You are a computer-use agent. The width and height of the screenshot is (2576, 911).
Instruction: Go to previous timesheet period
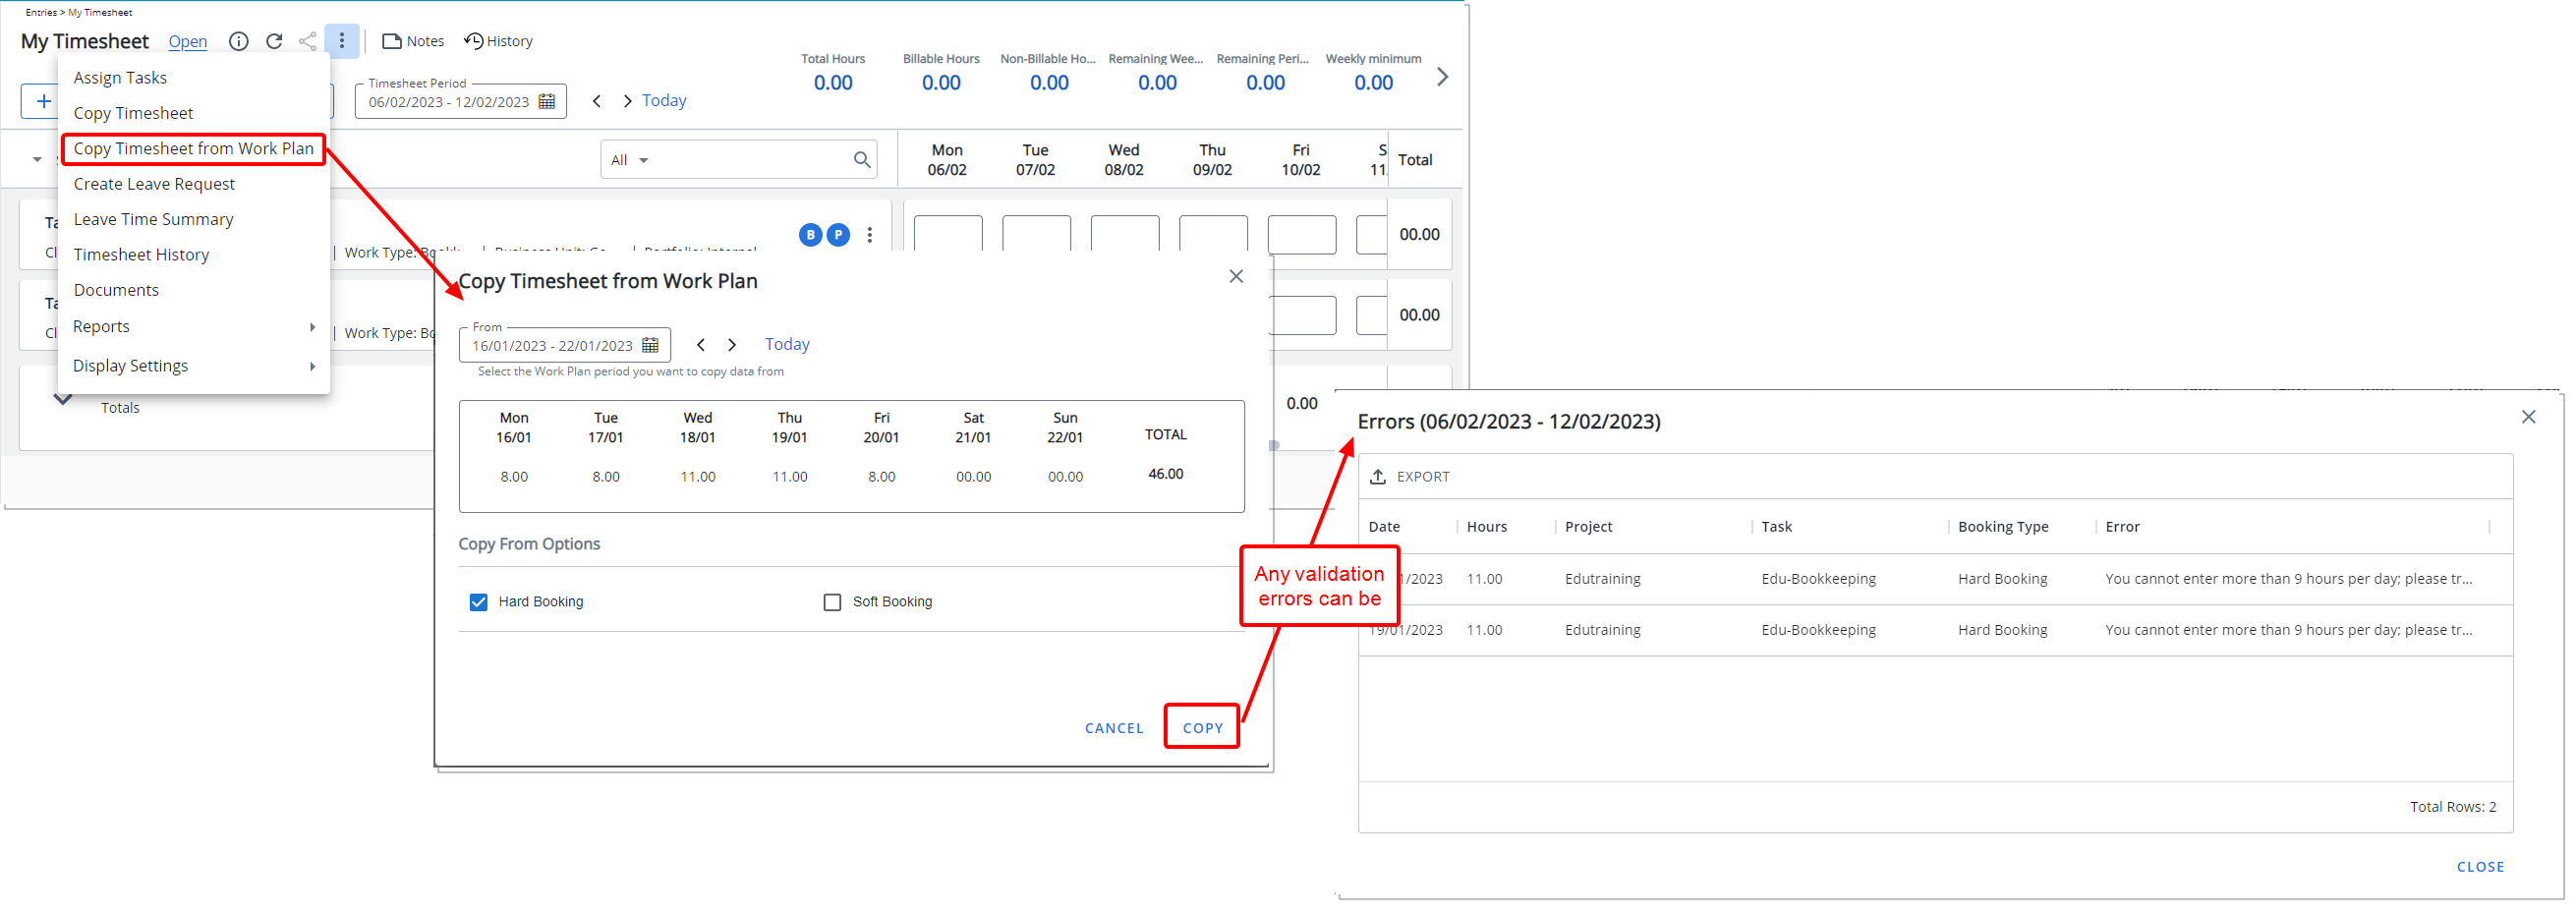[597, 101]
